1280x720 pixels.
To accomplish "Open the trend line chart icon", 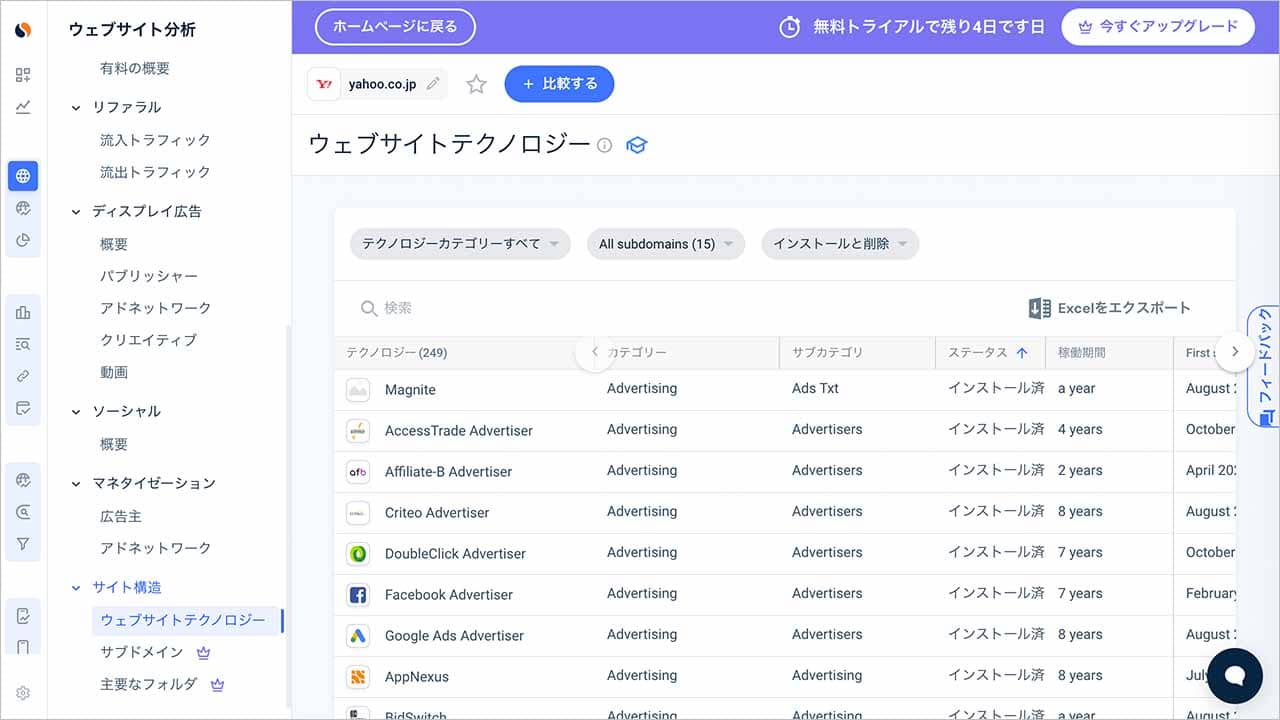I will (23, 107).
